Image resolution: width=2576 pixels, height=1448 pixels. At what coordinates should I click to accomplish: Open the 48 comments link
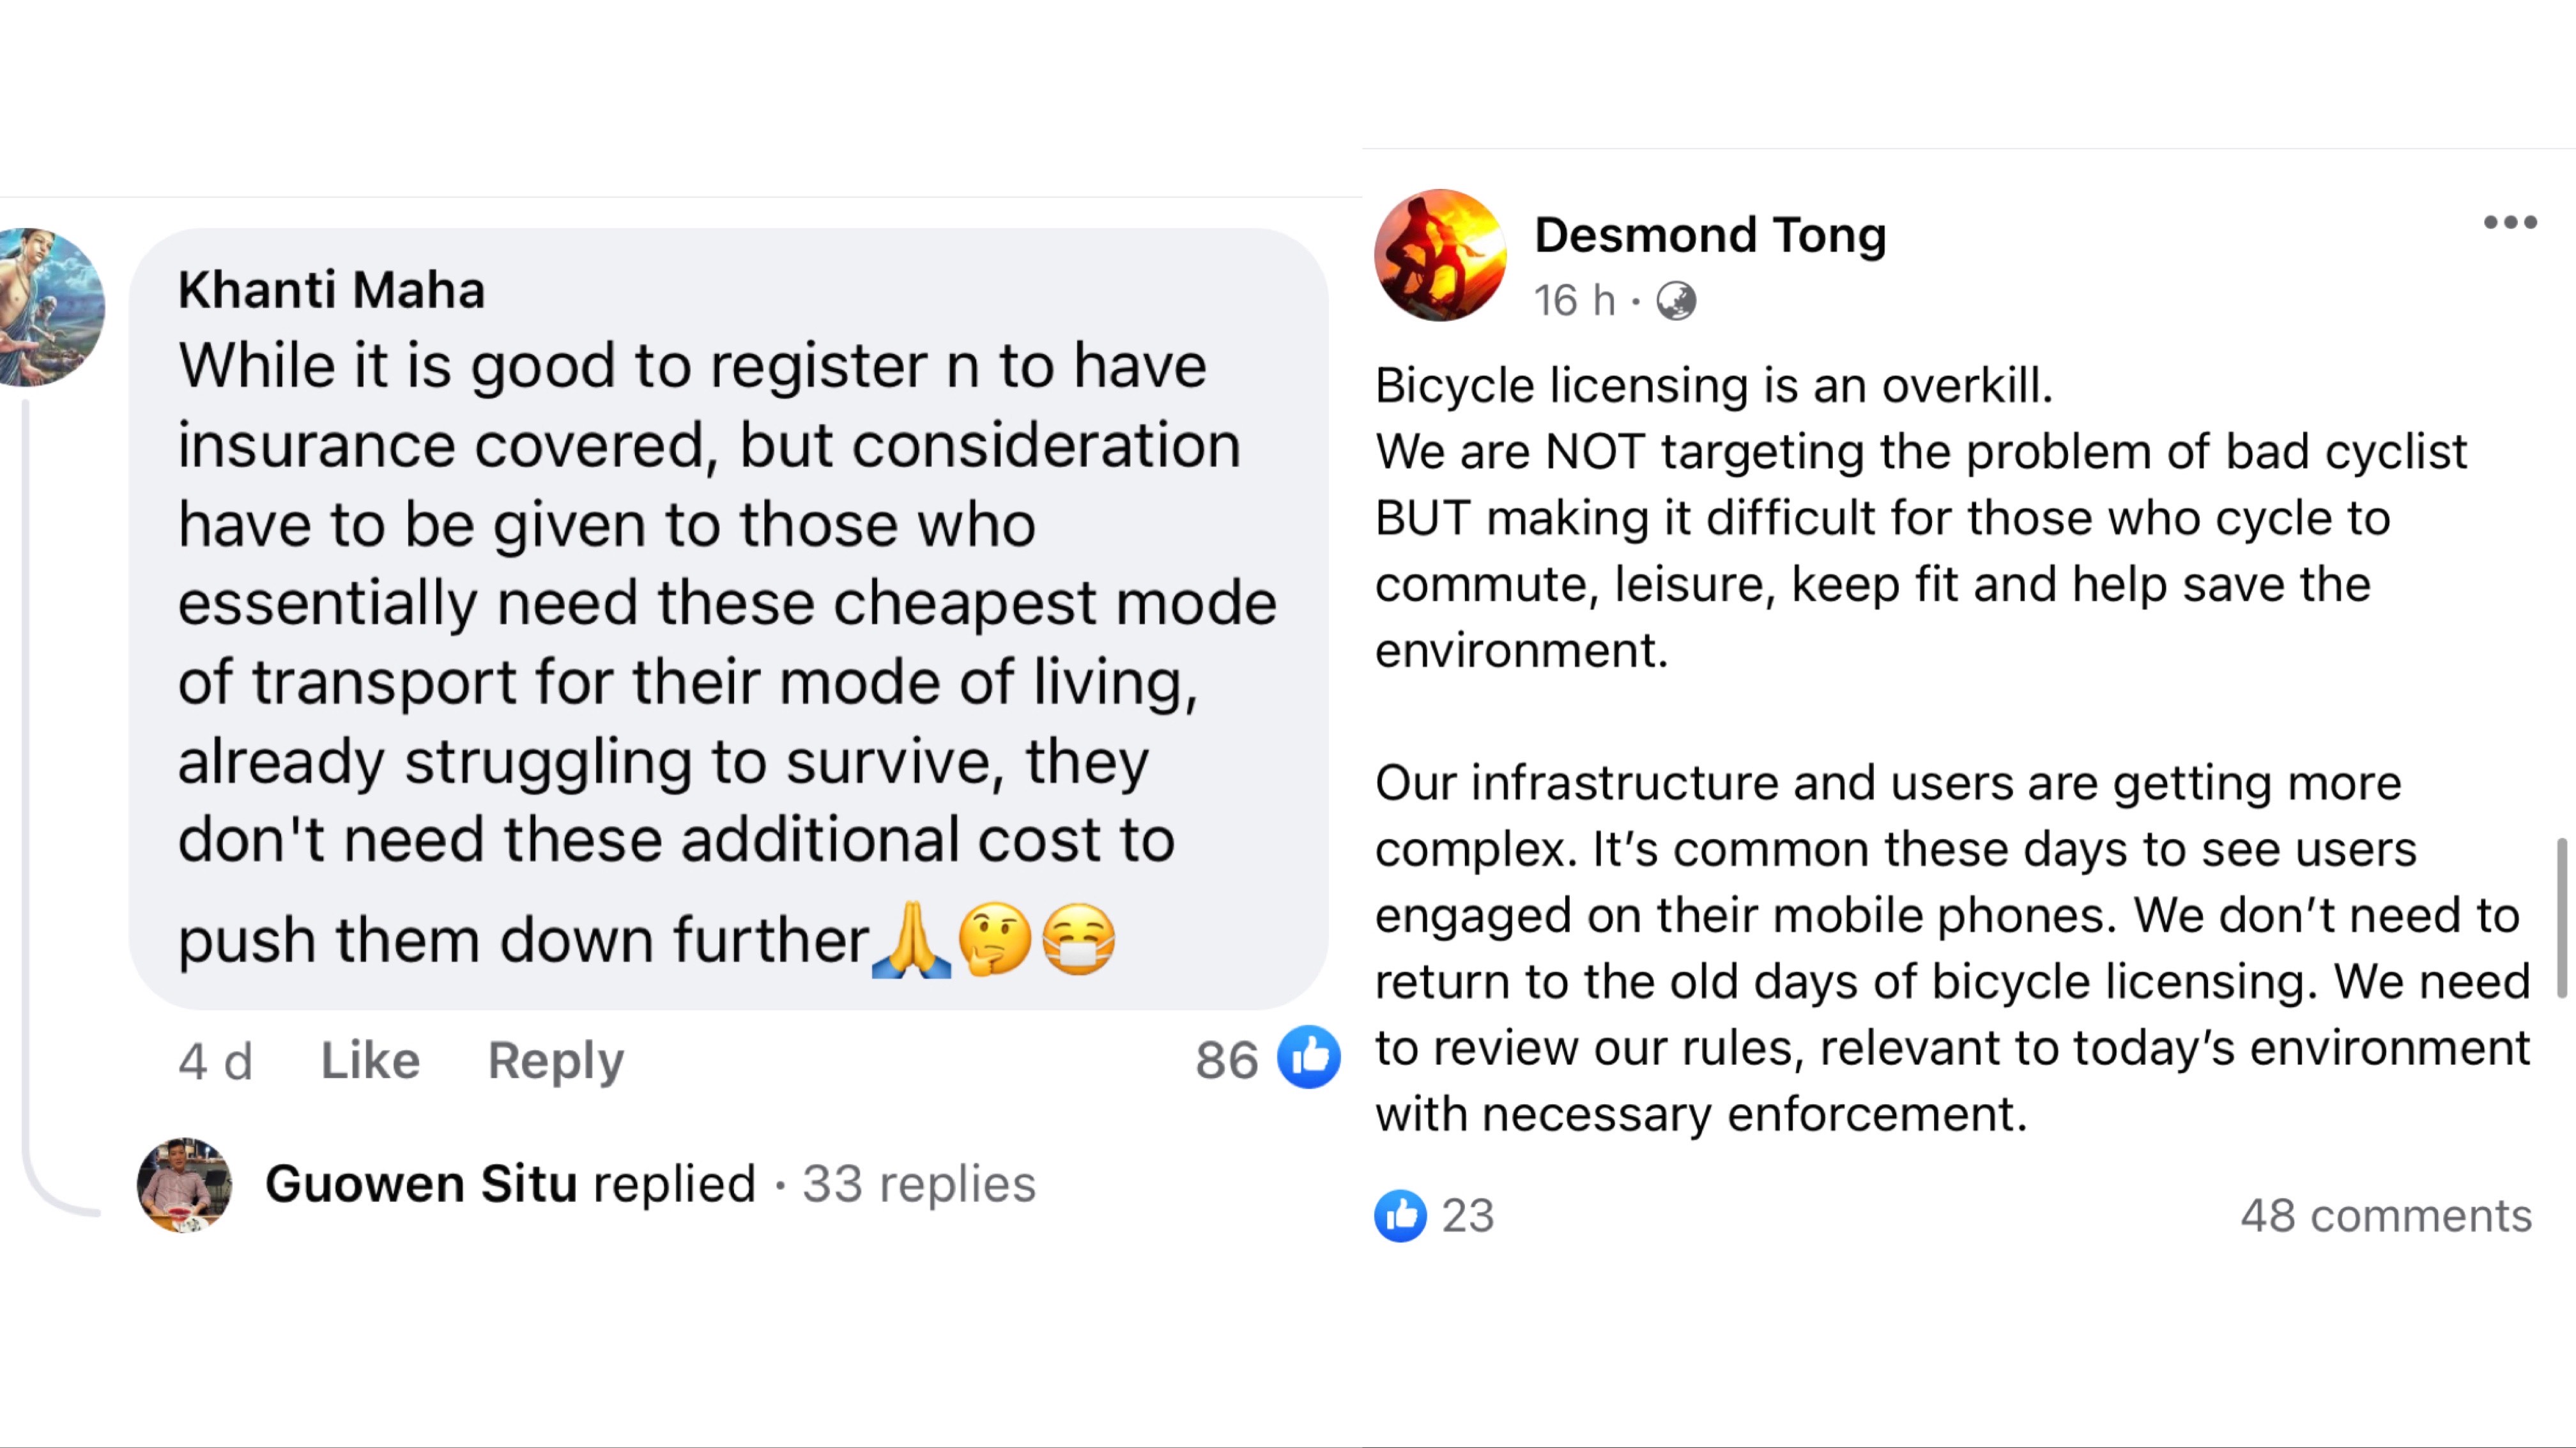[2385, 1216]
